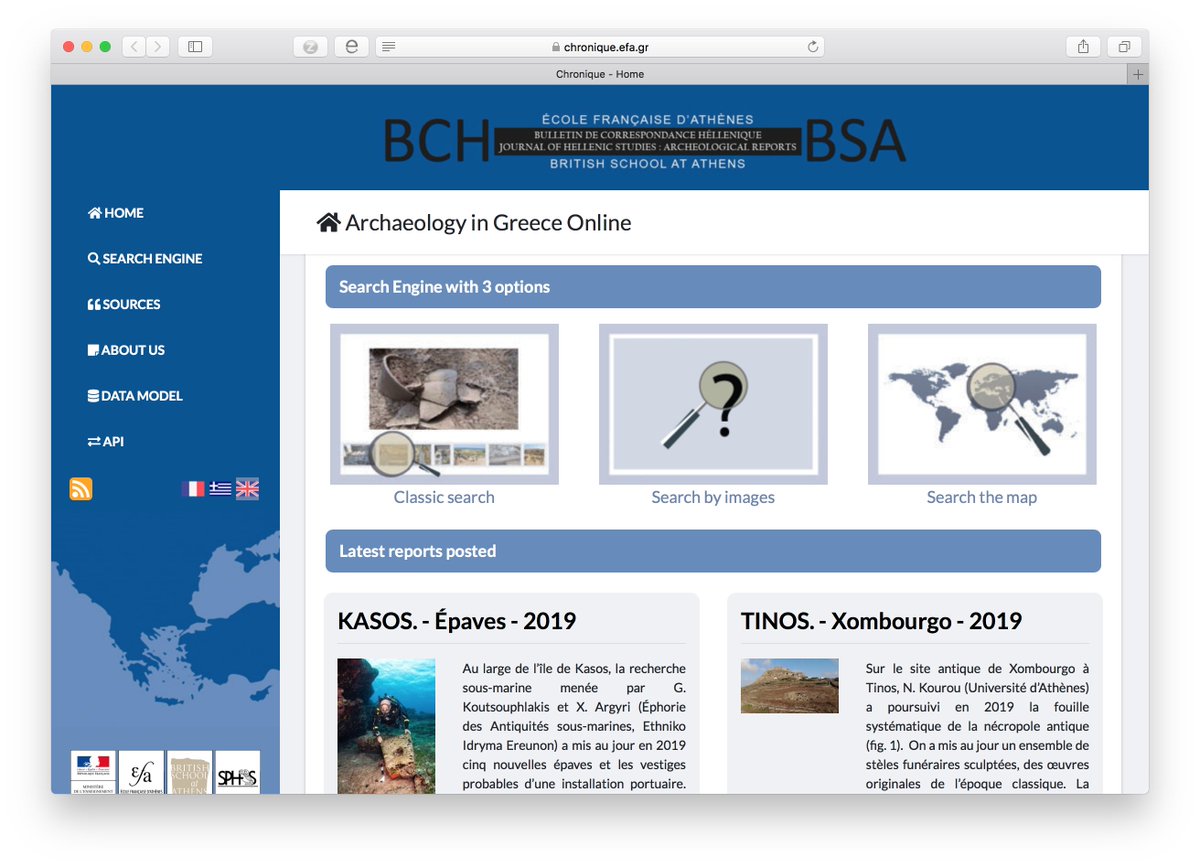This screenshot has height=867, width=1200.
Task: Open the RSS feed icon
Action: pyautogui.click(x=81, y=489)
